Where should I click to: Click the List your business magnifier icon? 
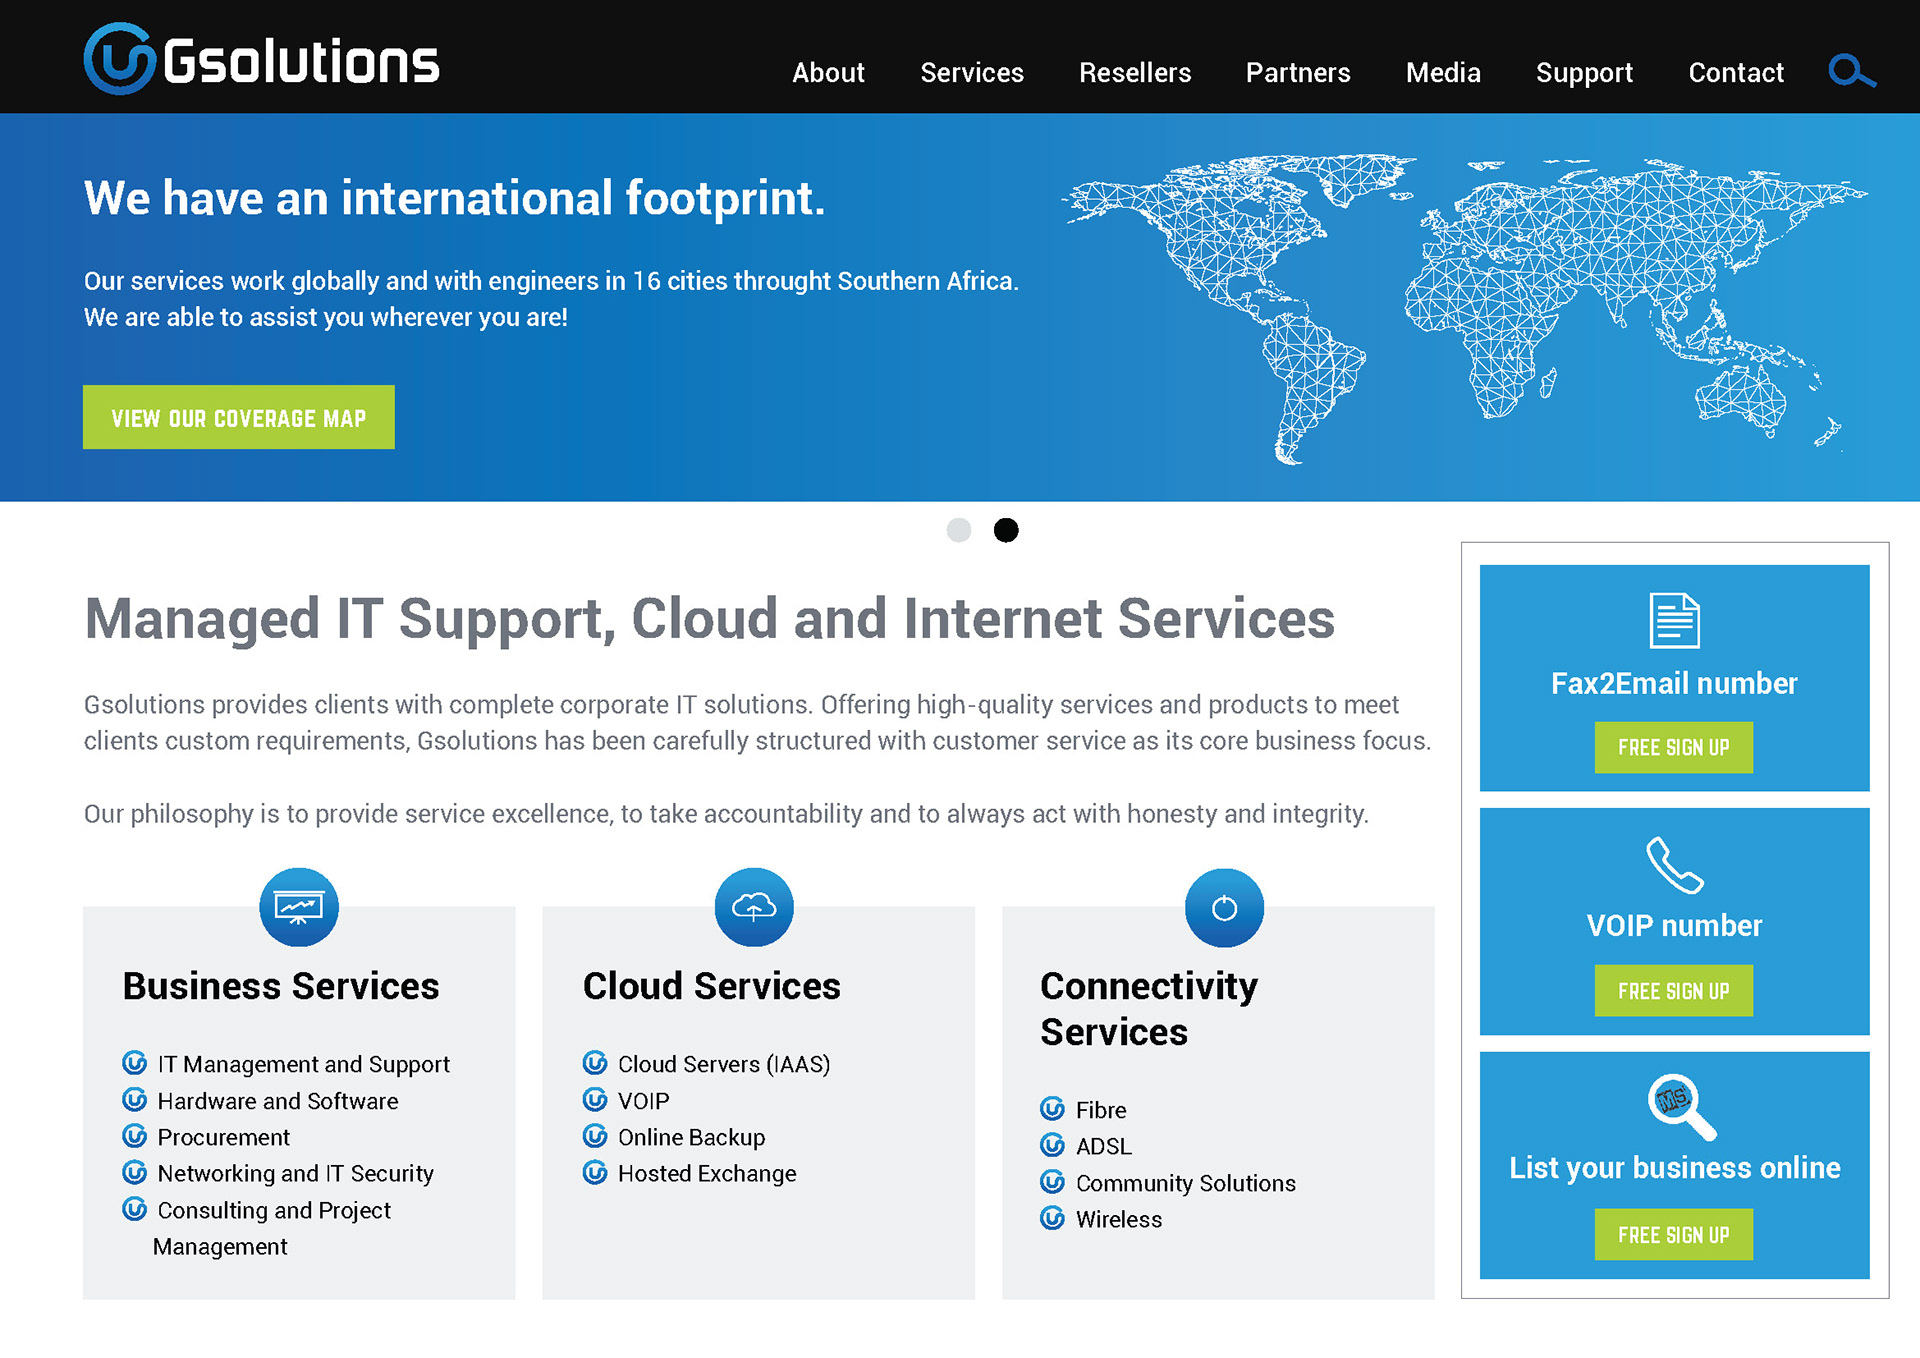point(1680,1106)
